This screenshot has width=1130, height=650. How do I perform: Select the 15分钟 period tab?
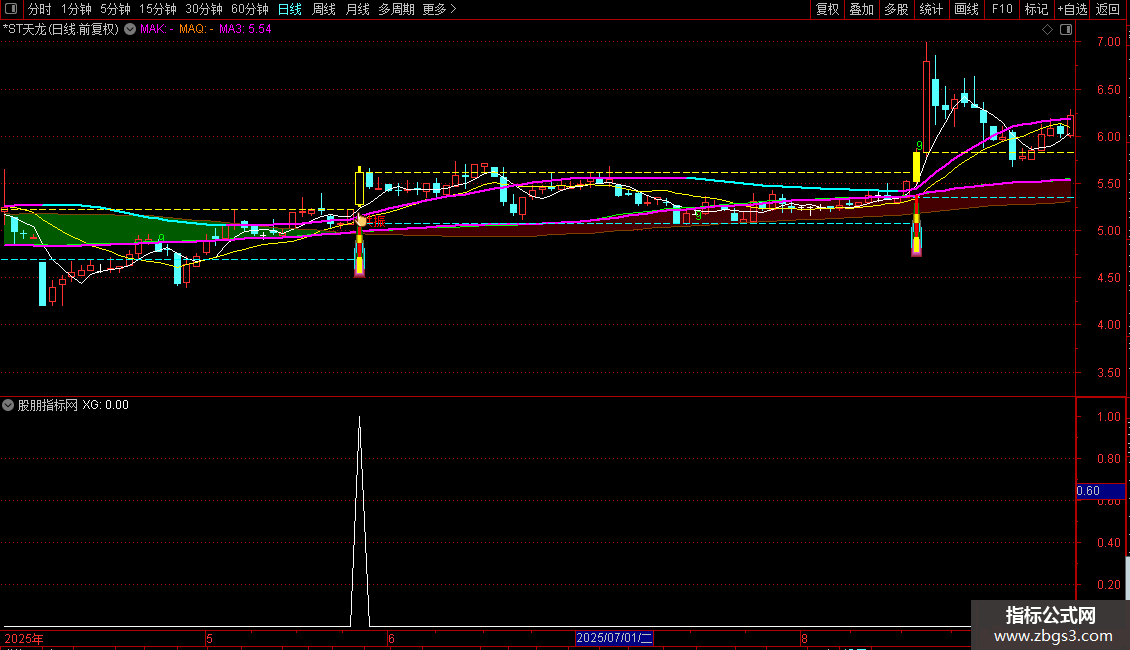click(158, 9)
